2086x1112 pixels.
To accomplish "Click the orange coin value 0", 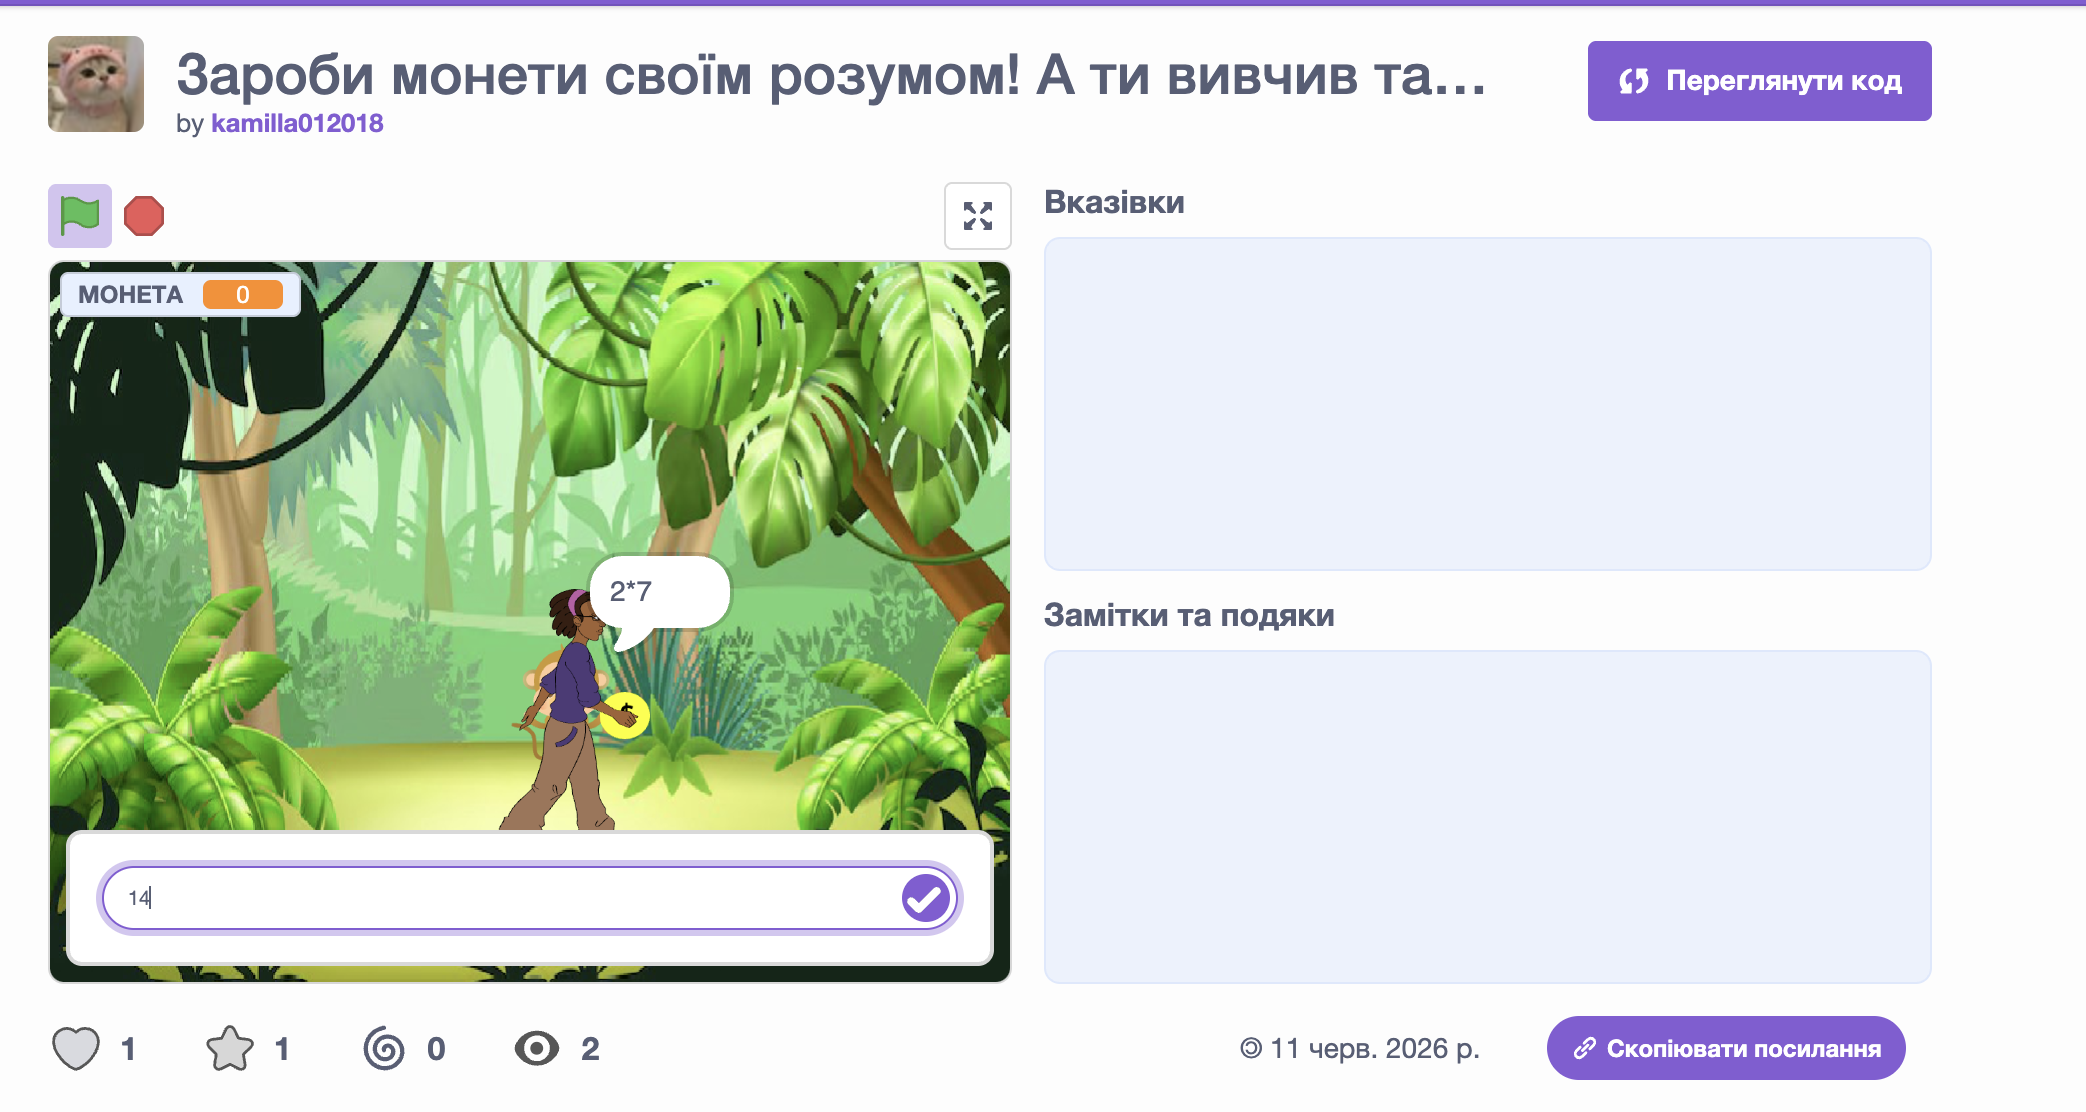I will pyautogui.click(x=243, y=294).
